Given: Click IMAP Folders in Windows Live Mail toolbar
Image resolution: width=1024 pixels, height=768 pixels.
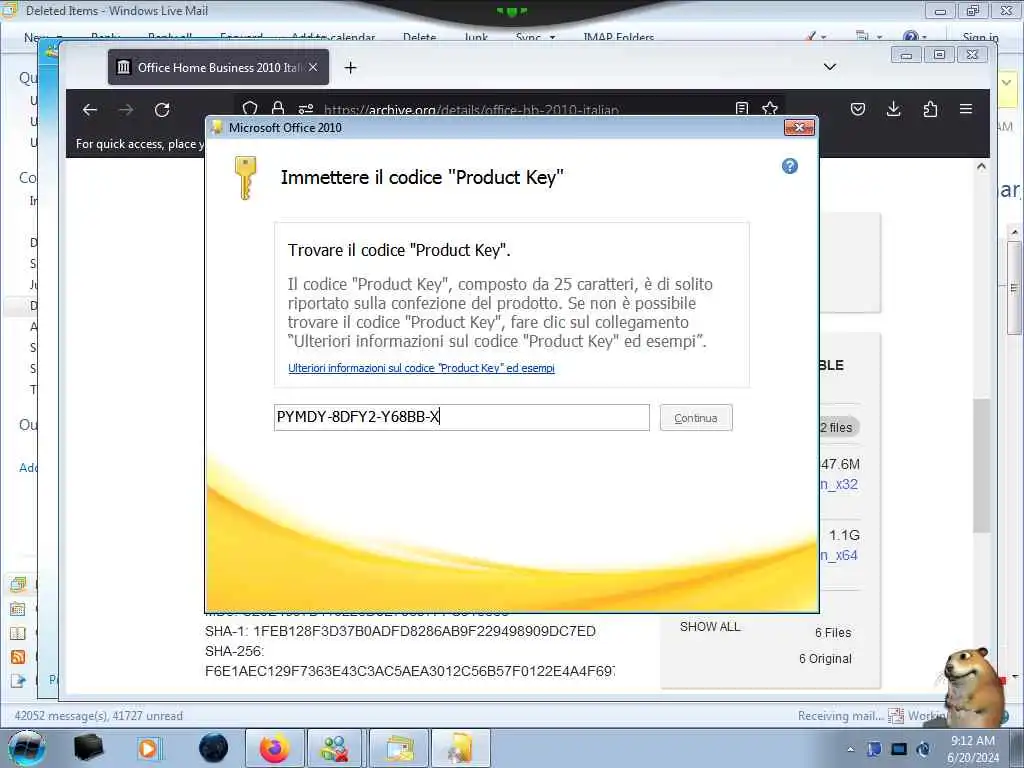Looking at the screenshot, I should coord(618,38).
